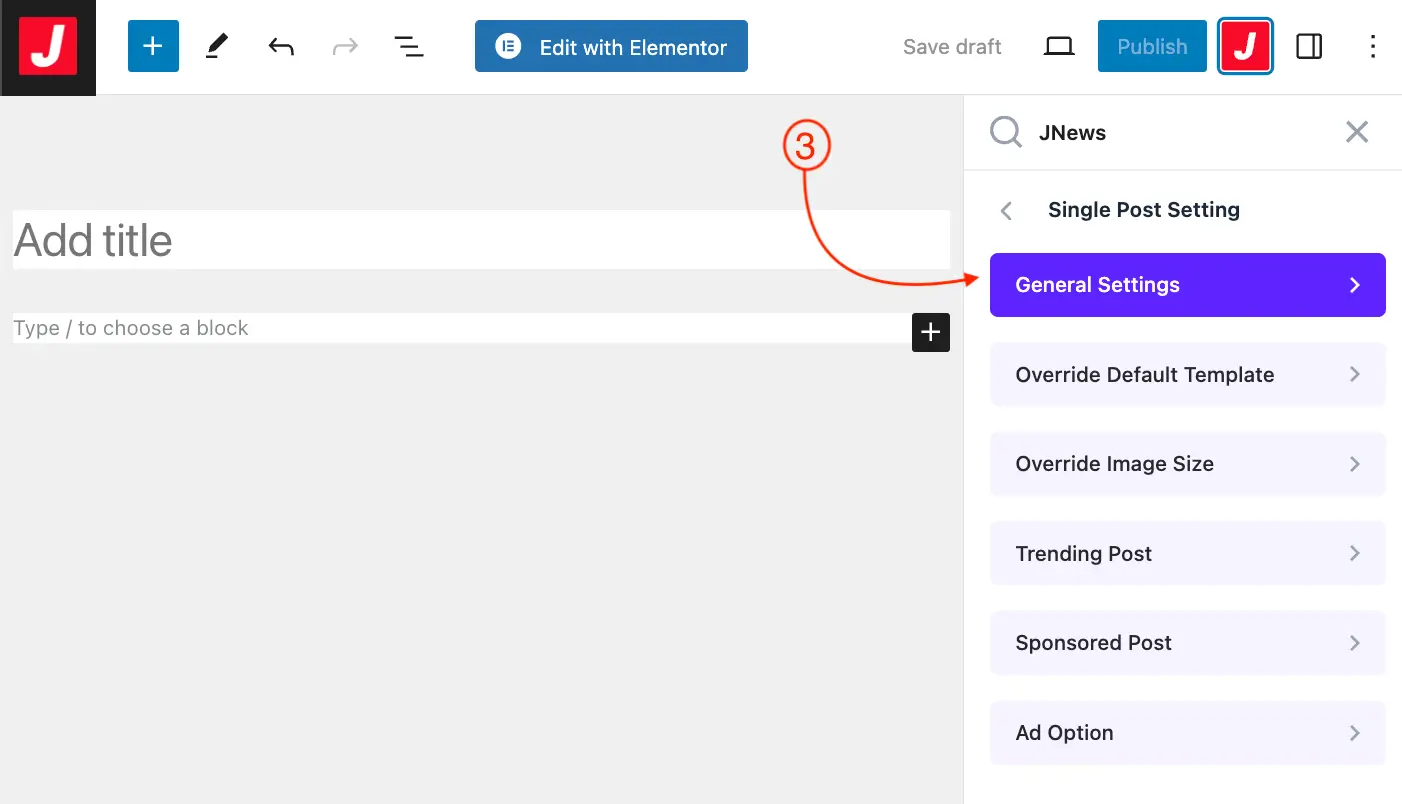The height and width of the screenshot is (804, 1402).
Task: Click Edit with Elementor button
Action: click(x=611, y=47)
